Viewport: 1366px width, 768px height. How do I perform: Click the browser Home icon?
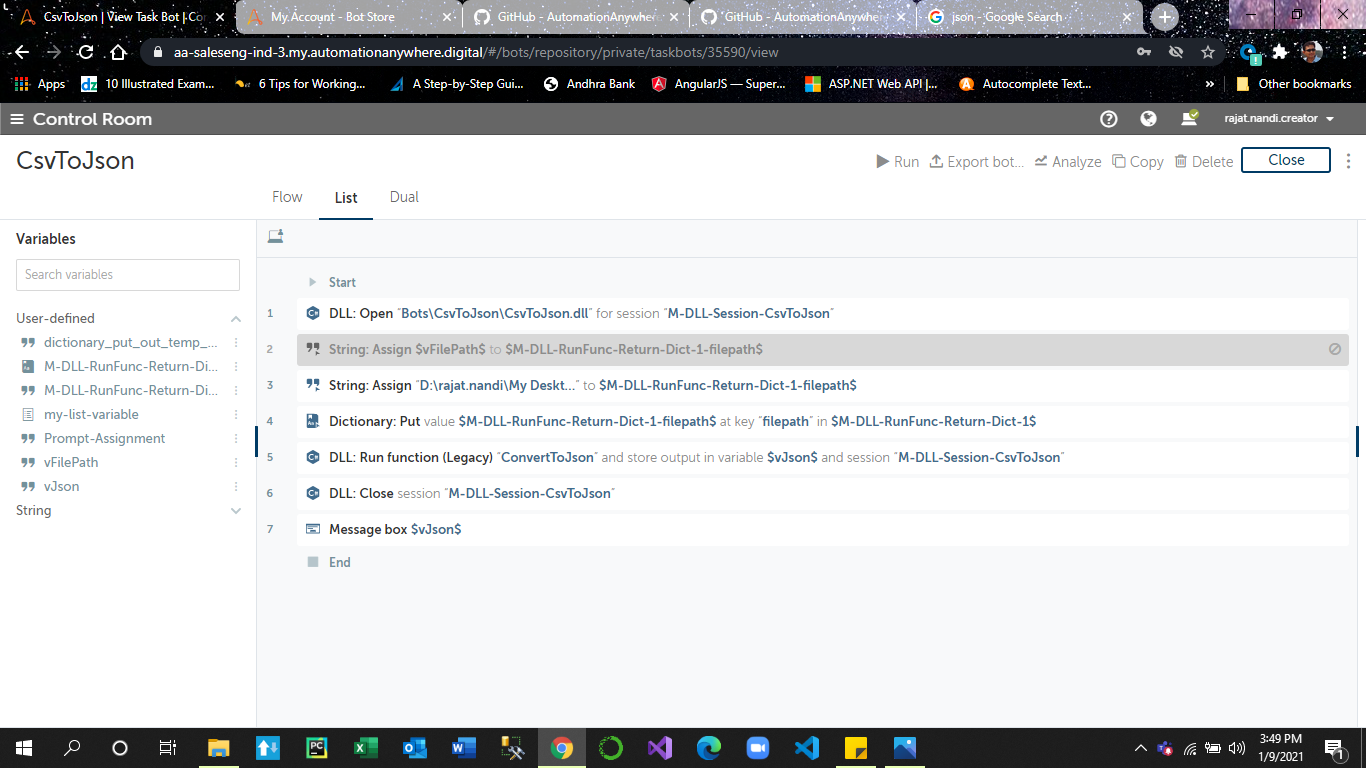pos(118,52)
